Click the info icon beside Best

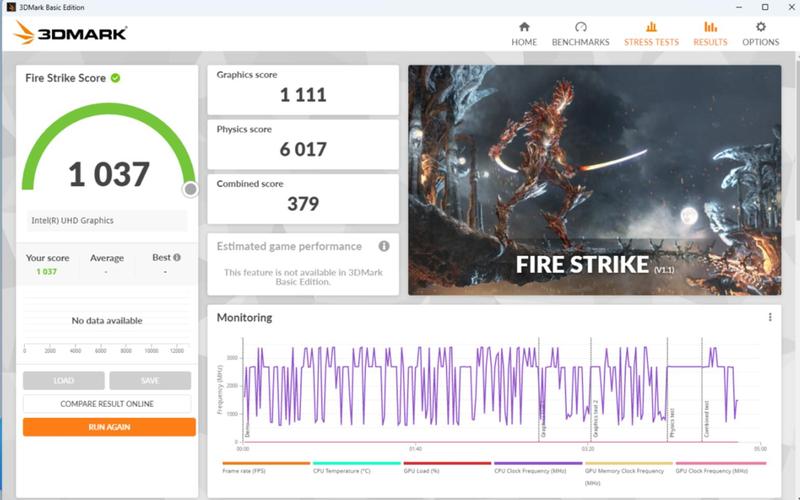(177, 257)
